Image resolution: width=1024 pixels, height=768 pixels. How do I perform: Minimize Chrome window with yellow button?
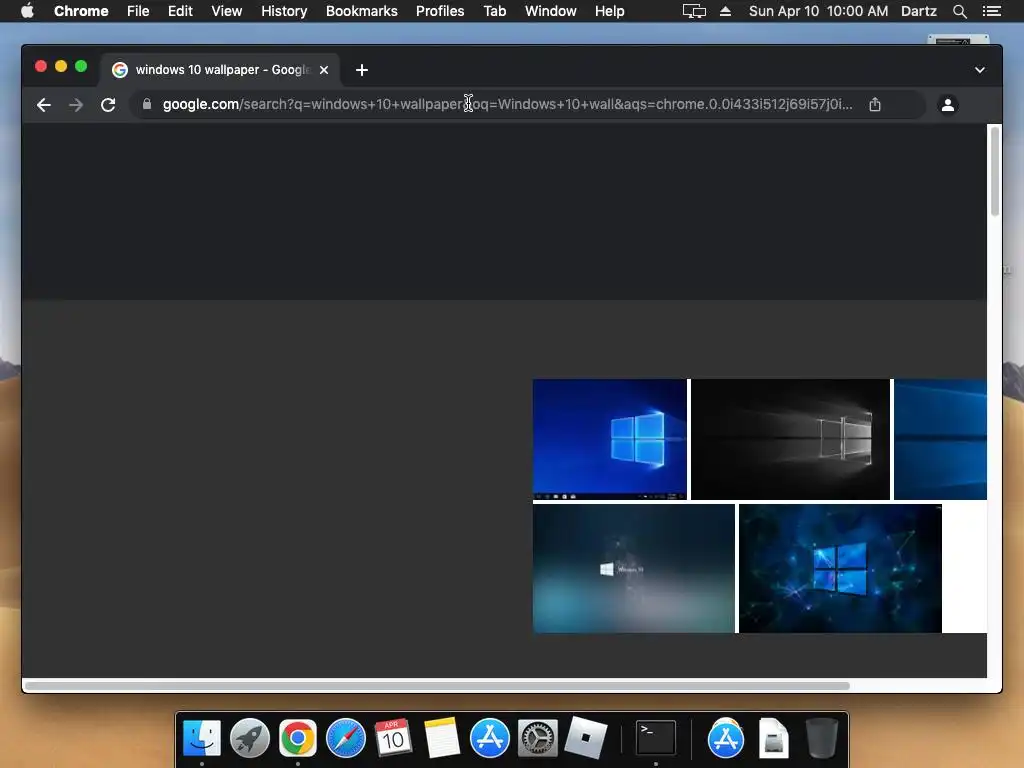point(61,66)
